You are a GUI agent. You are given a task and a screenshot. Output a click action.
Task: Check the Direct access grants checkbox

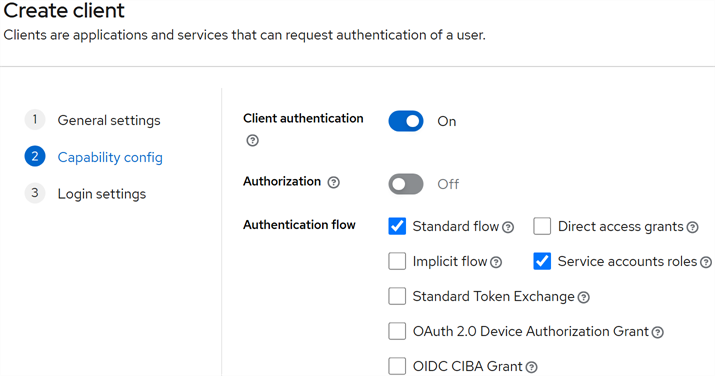[542, 226]
